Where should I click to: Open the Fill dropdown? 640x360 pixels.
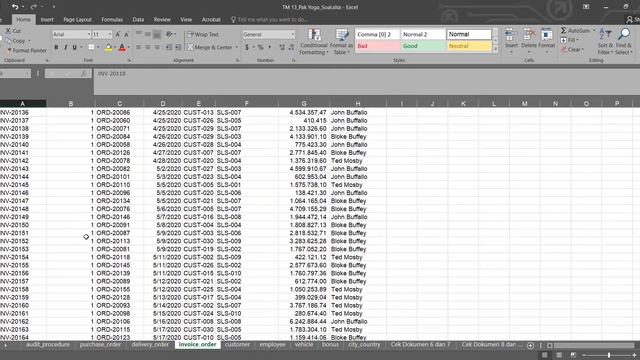coord(569,40)
